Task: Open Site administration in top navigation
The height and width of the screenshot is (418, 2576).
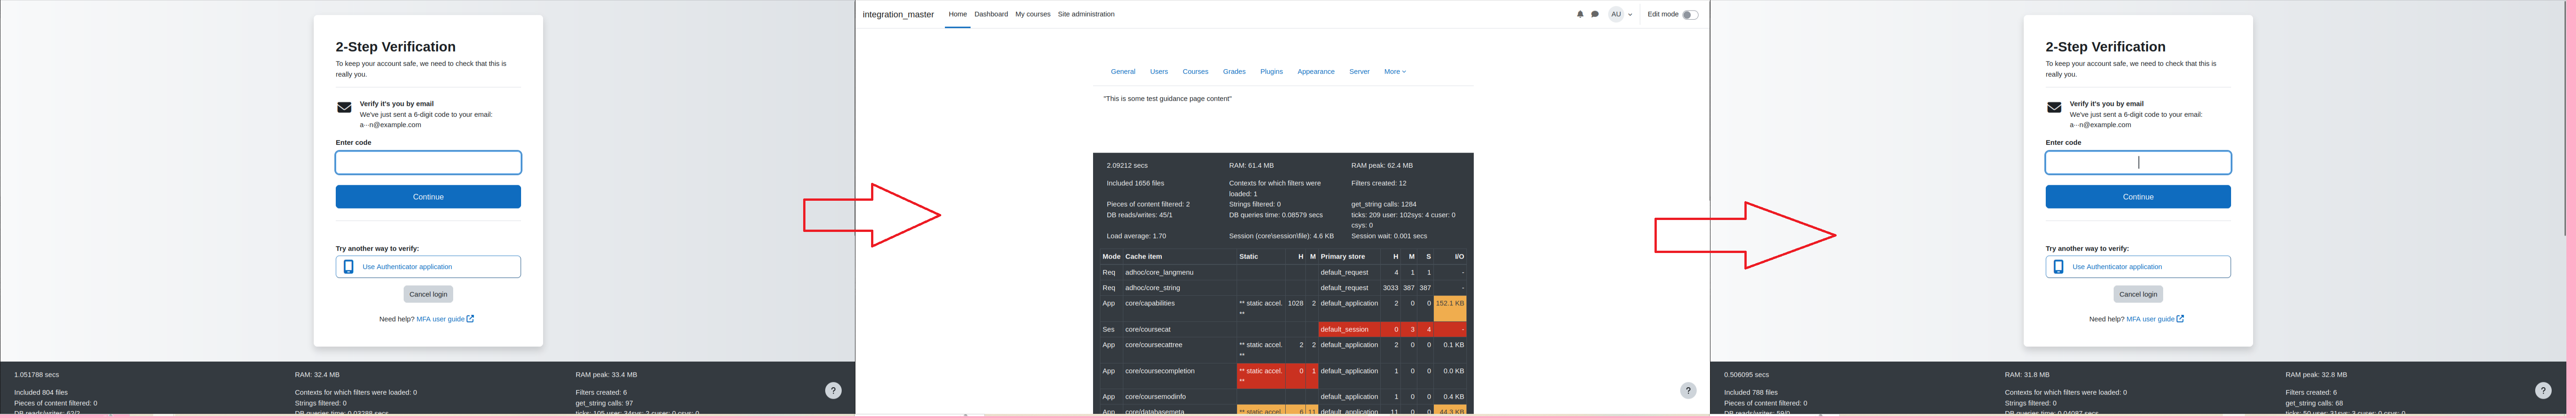Action: pos(1086,14)
